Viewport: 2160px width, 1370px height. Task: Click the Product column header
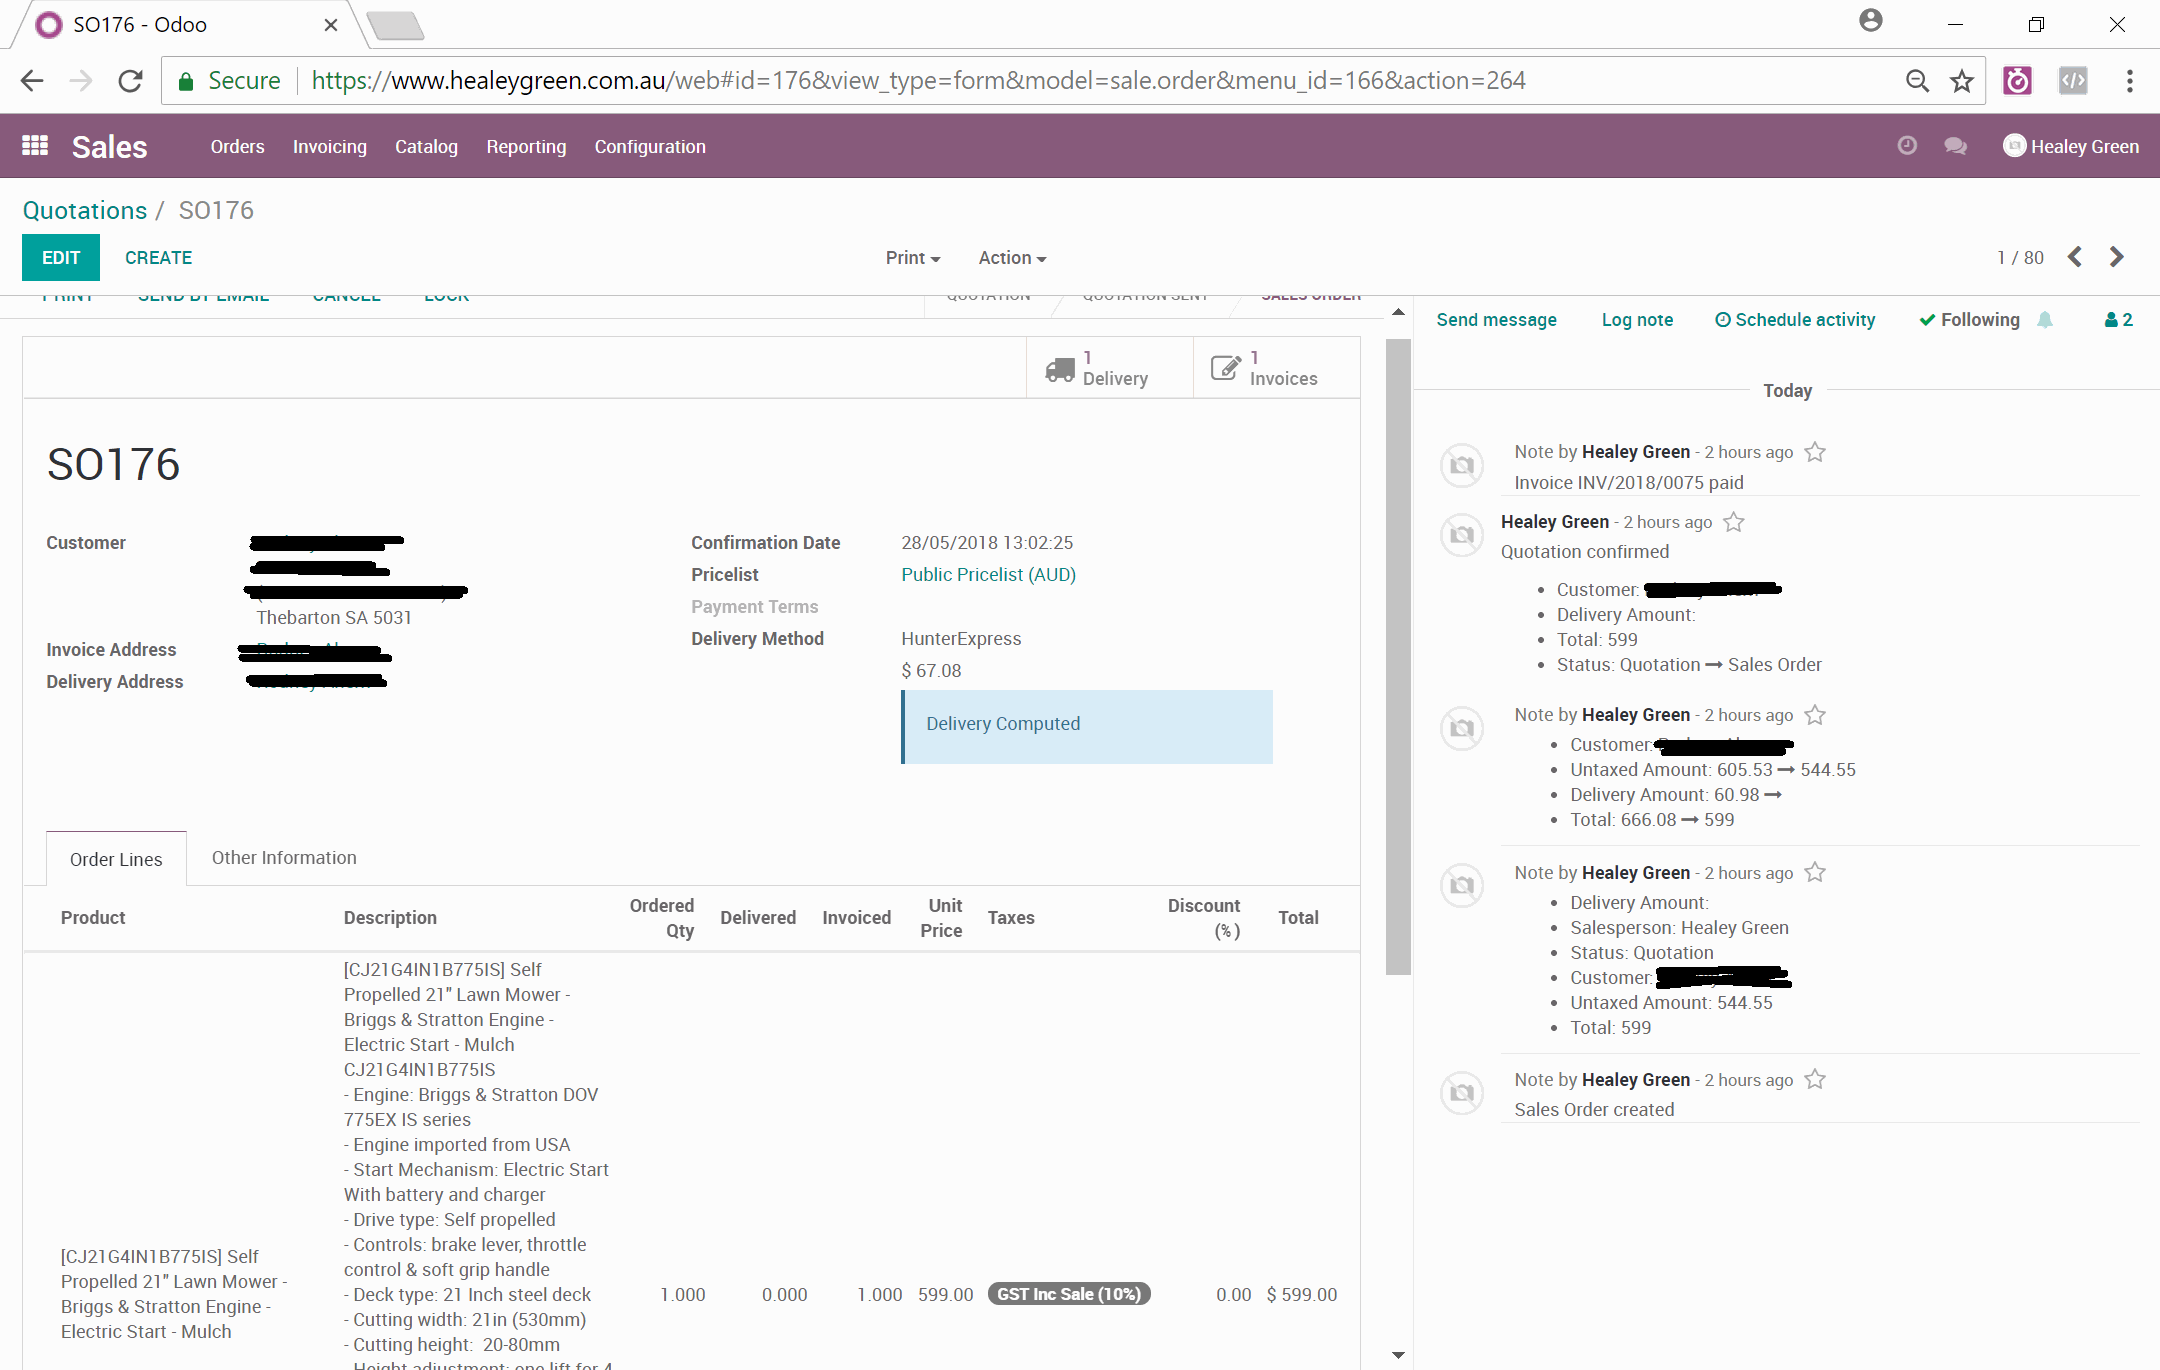pyautogui.click(x=93, y=918)
